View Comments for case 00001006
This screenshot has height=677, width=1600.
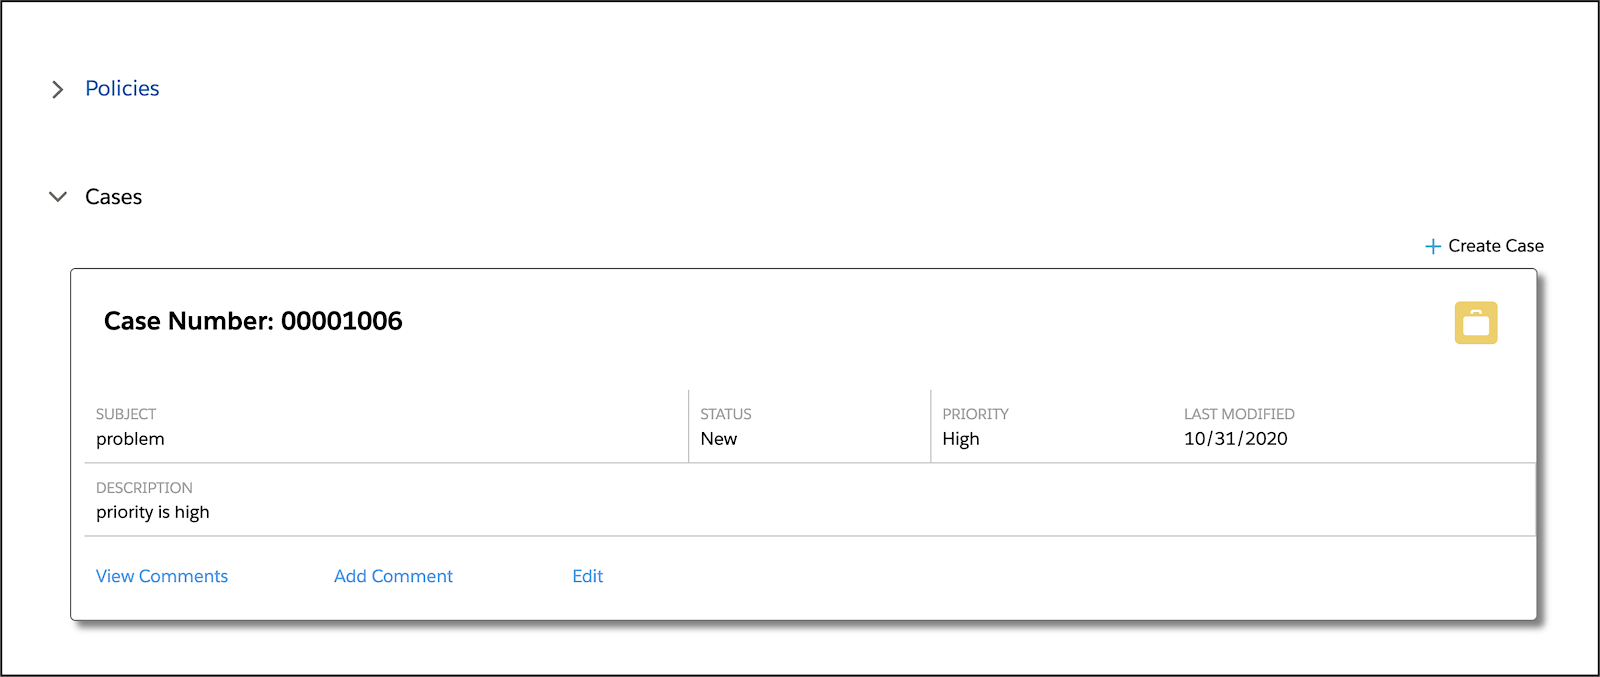[x=161, y=575]
